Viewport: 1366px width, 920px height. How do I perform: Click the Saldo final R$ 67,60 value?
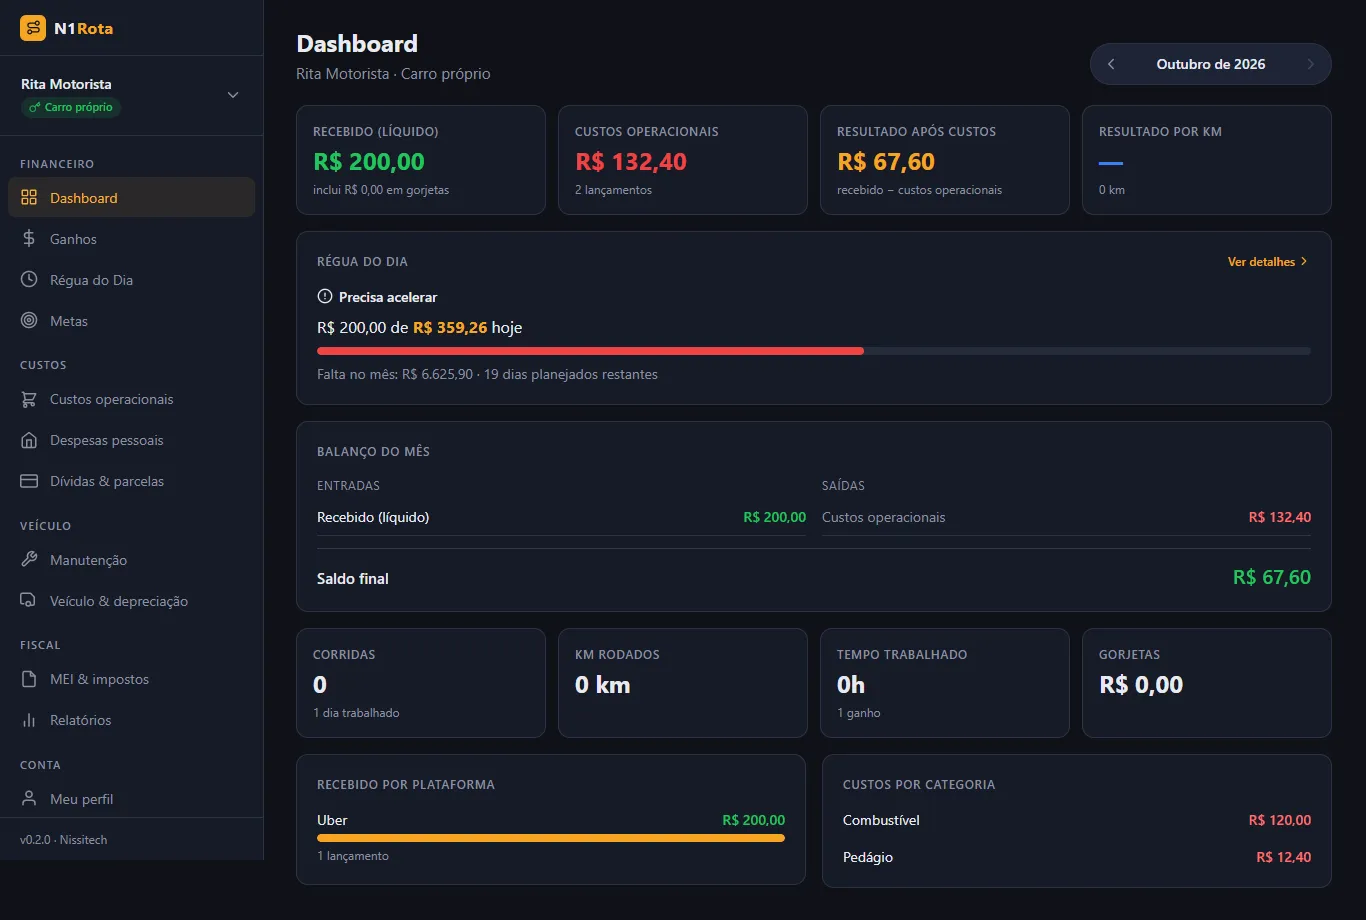click(1272, 578)
